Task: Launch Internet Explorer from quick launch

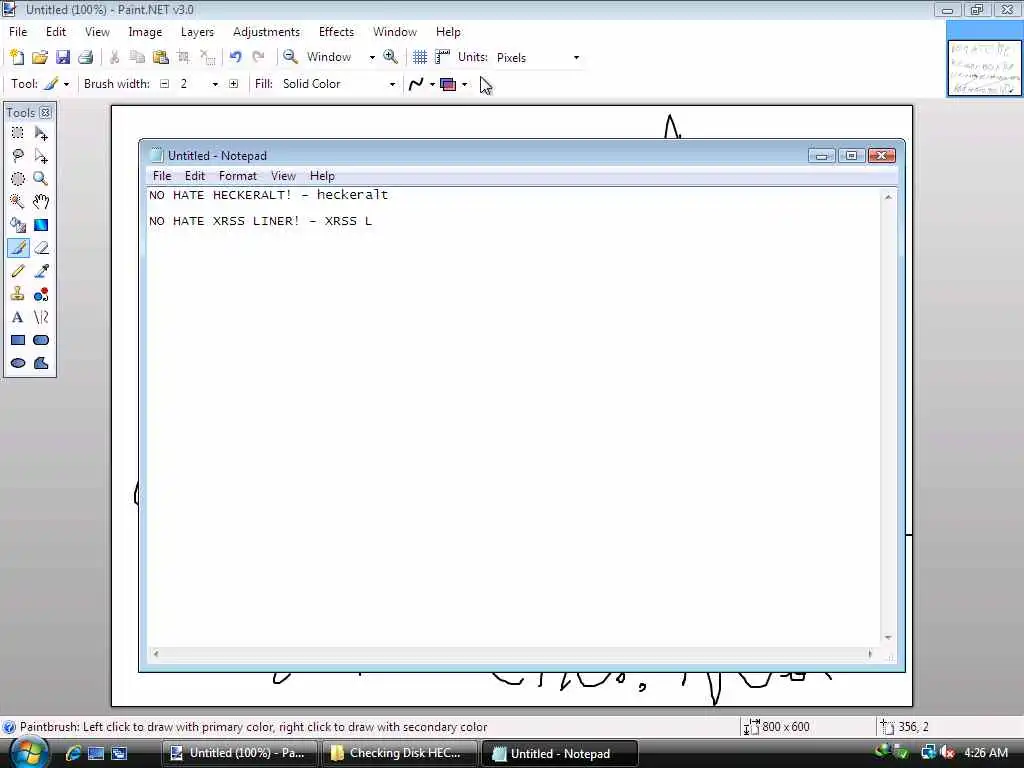Action: click(73, 753)
